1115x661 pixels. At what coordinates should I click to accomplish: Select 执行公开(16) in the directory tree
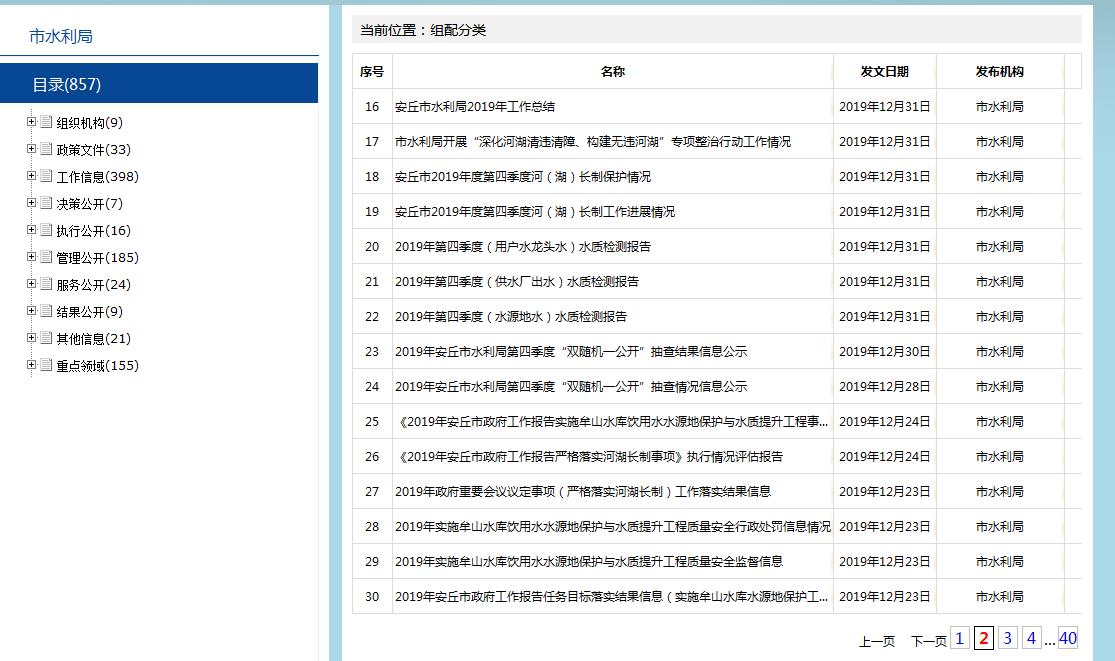tap(94, 231)
